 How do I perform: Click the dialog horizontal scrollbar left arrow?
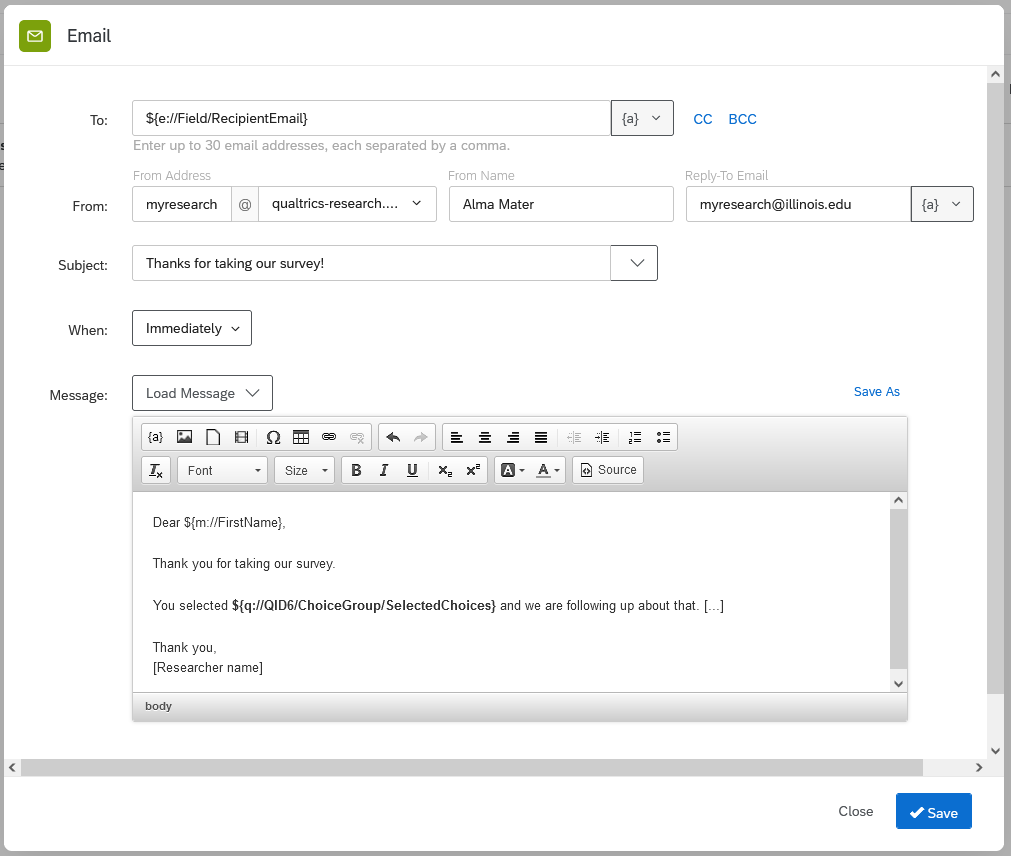click(12, 767)
